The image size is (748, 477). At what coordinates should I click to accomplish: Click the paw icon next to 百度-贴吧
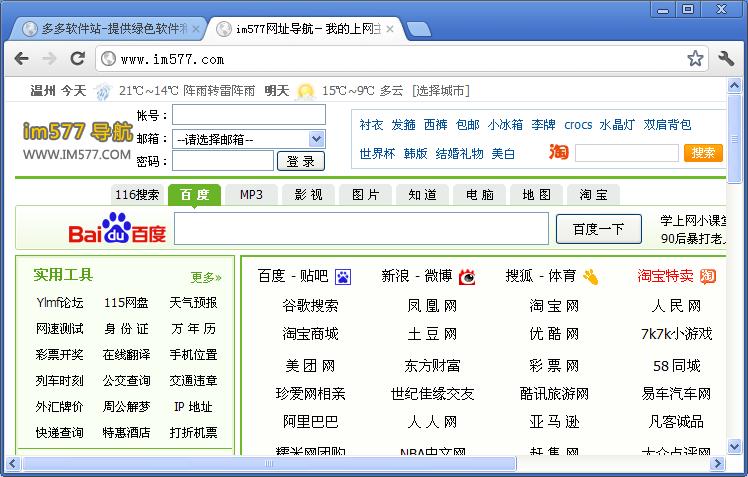click(343, 277)
